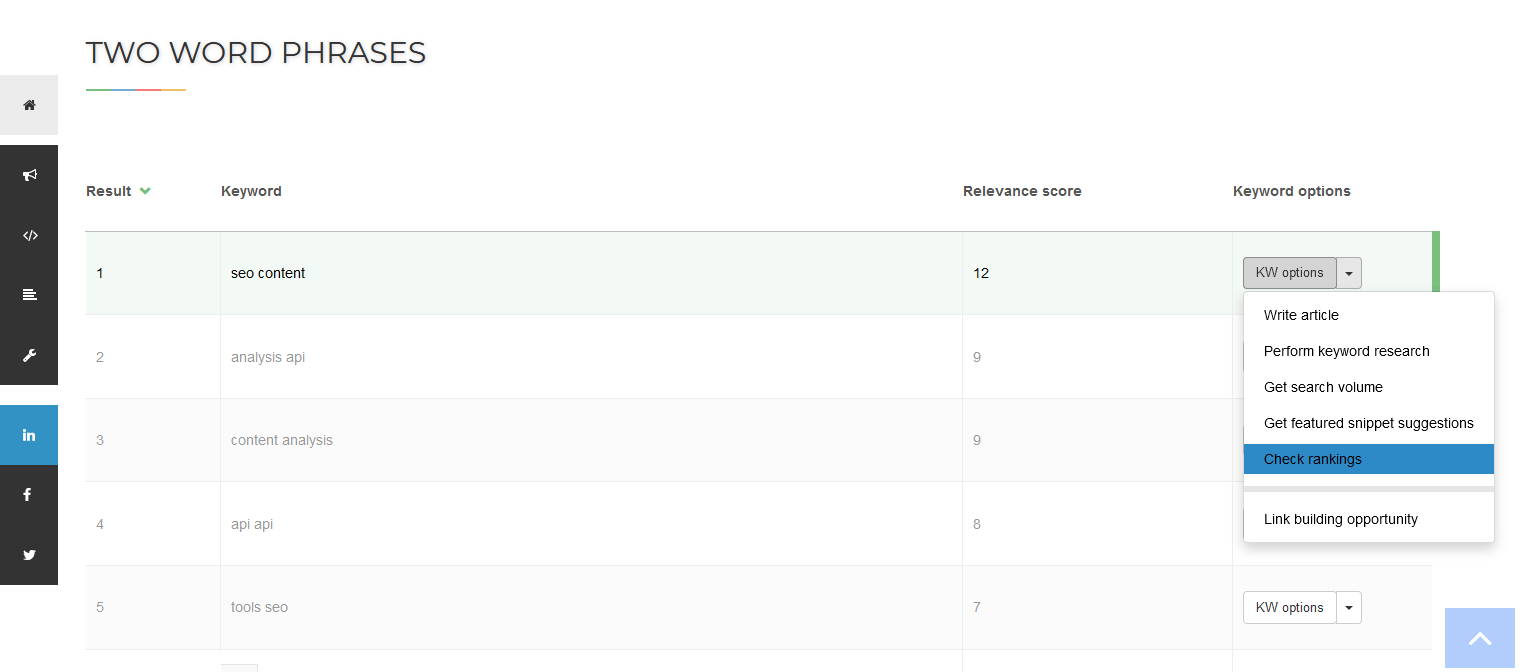Share the page via the Facebook icon
This screenshot has width=1522, height=672.
(x=28, y=494)
